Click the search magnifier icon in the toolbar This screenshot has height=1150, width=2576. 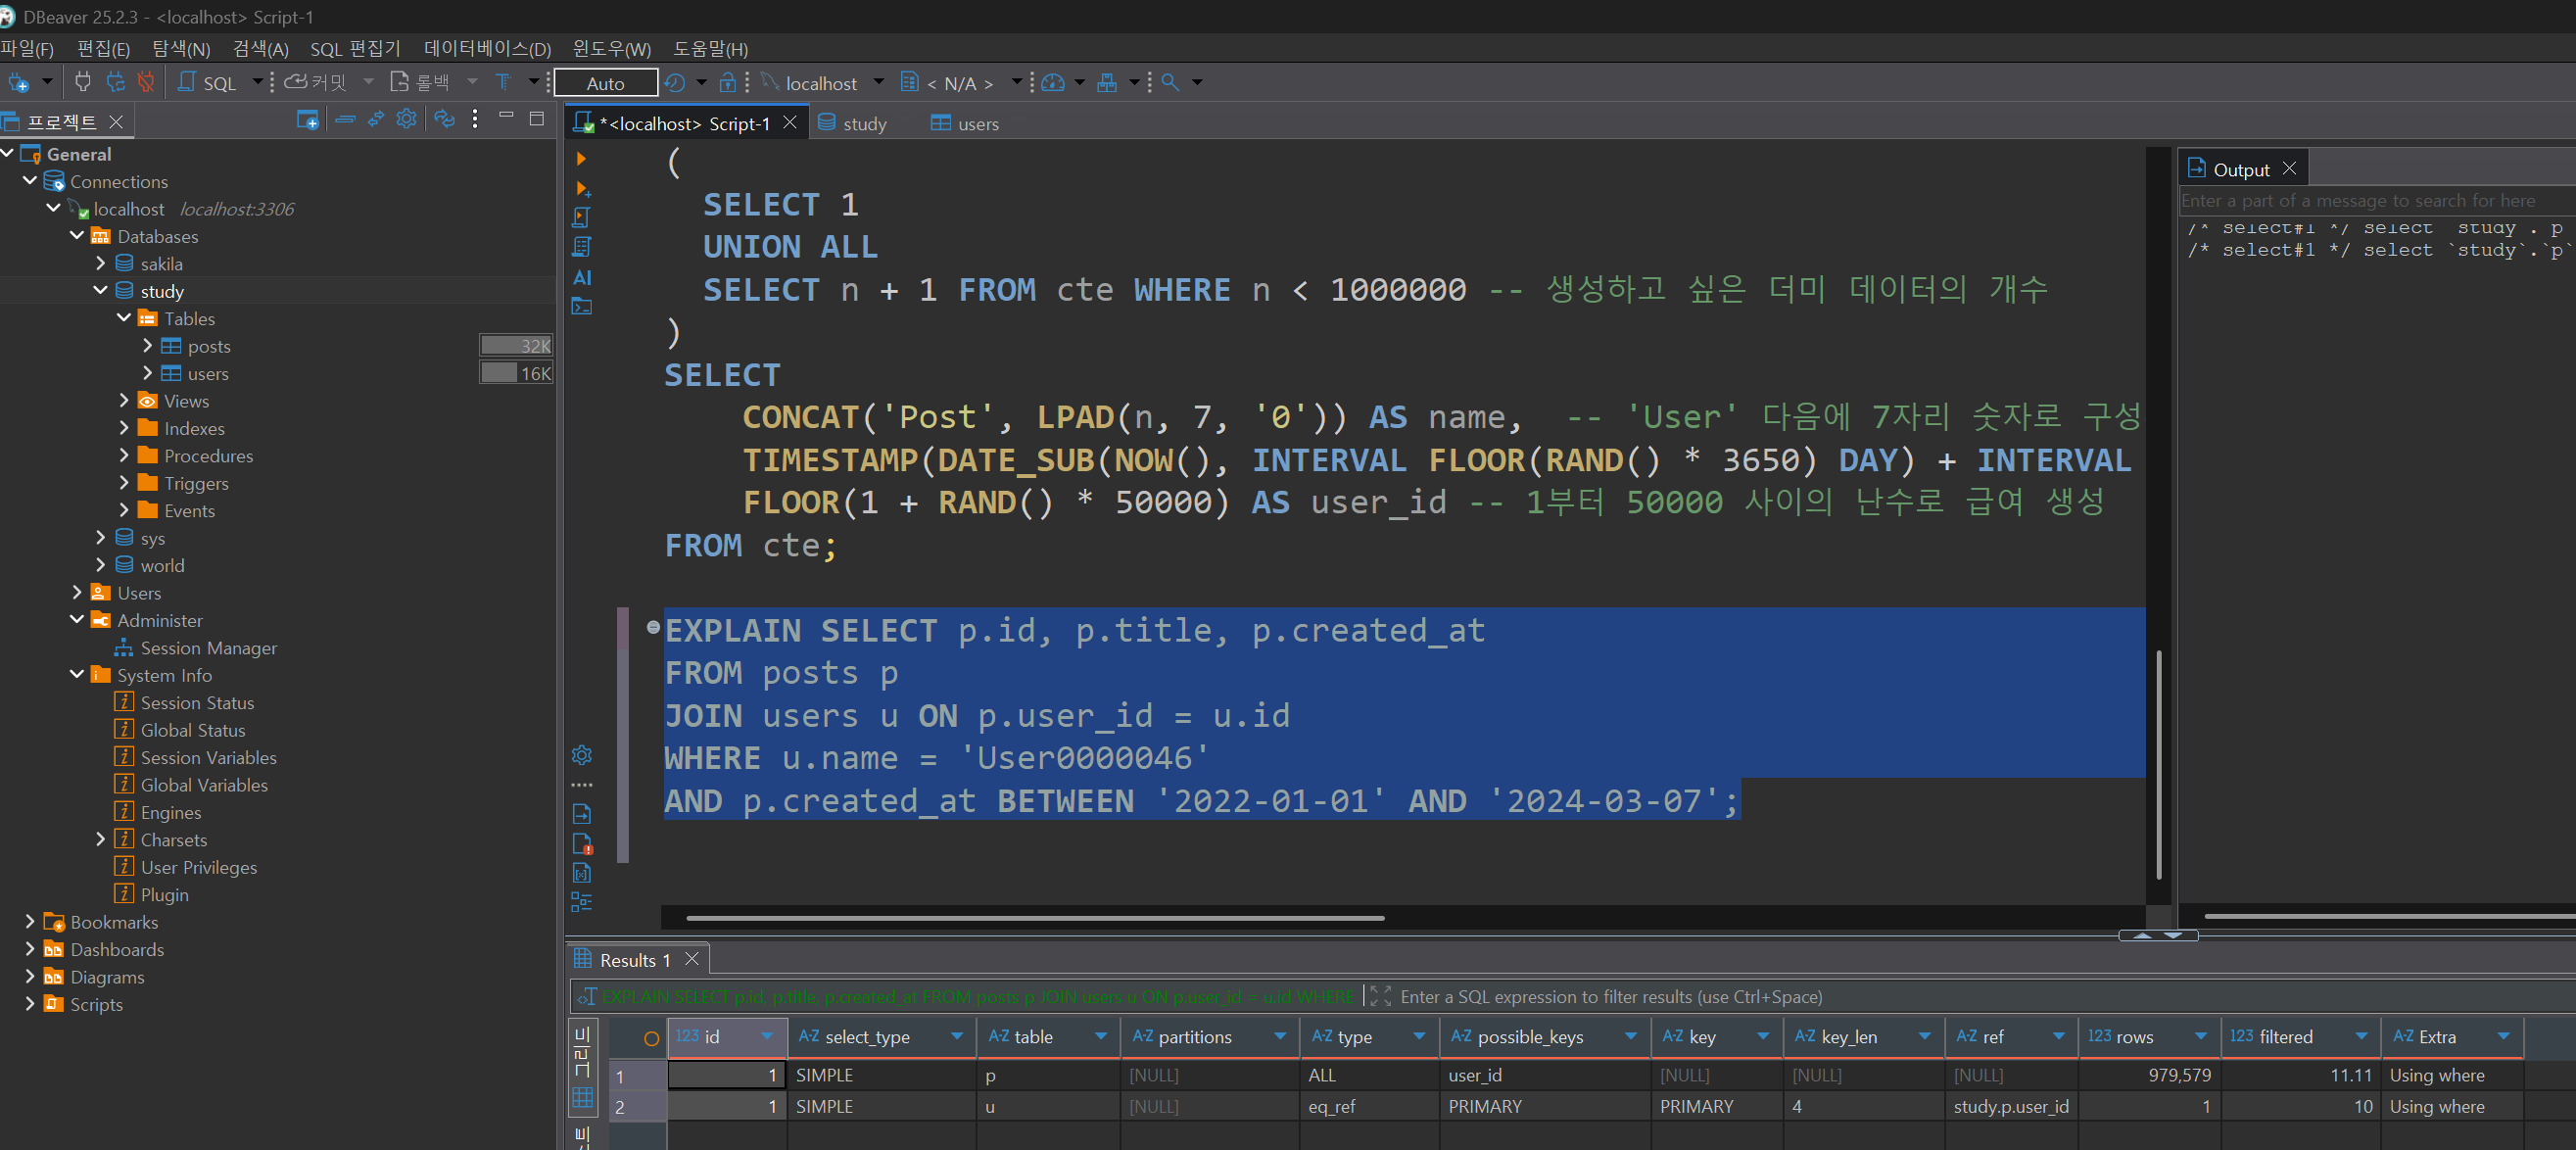pyautogui.click(x=1169, y=83)
